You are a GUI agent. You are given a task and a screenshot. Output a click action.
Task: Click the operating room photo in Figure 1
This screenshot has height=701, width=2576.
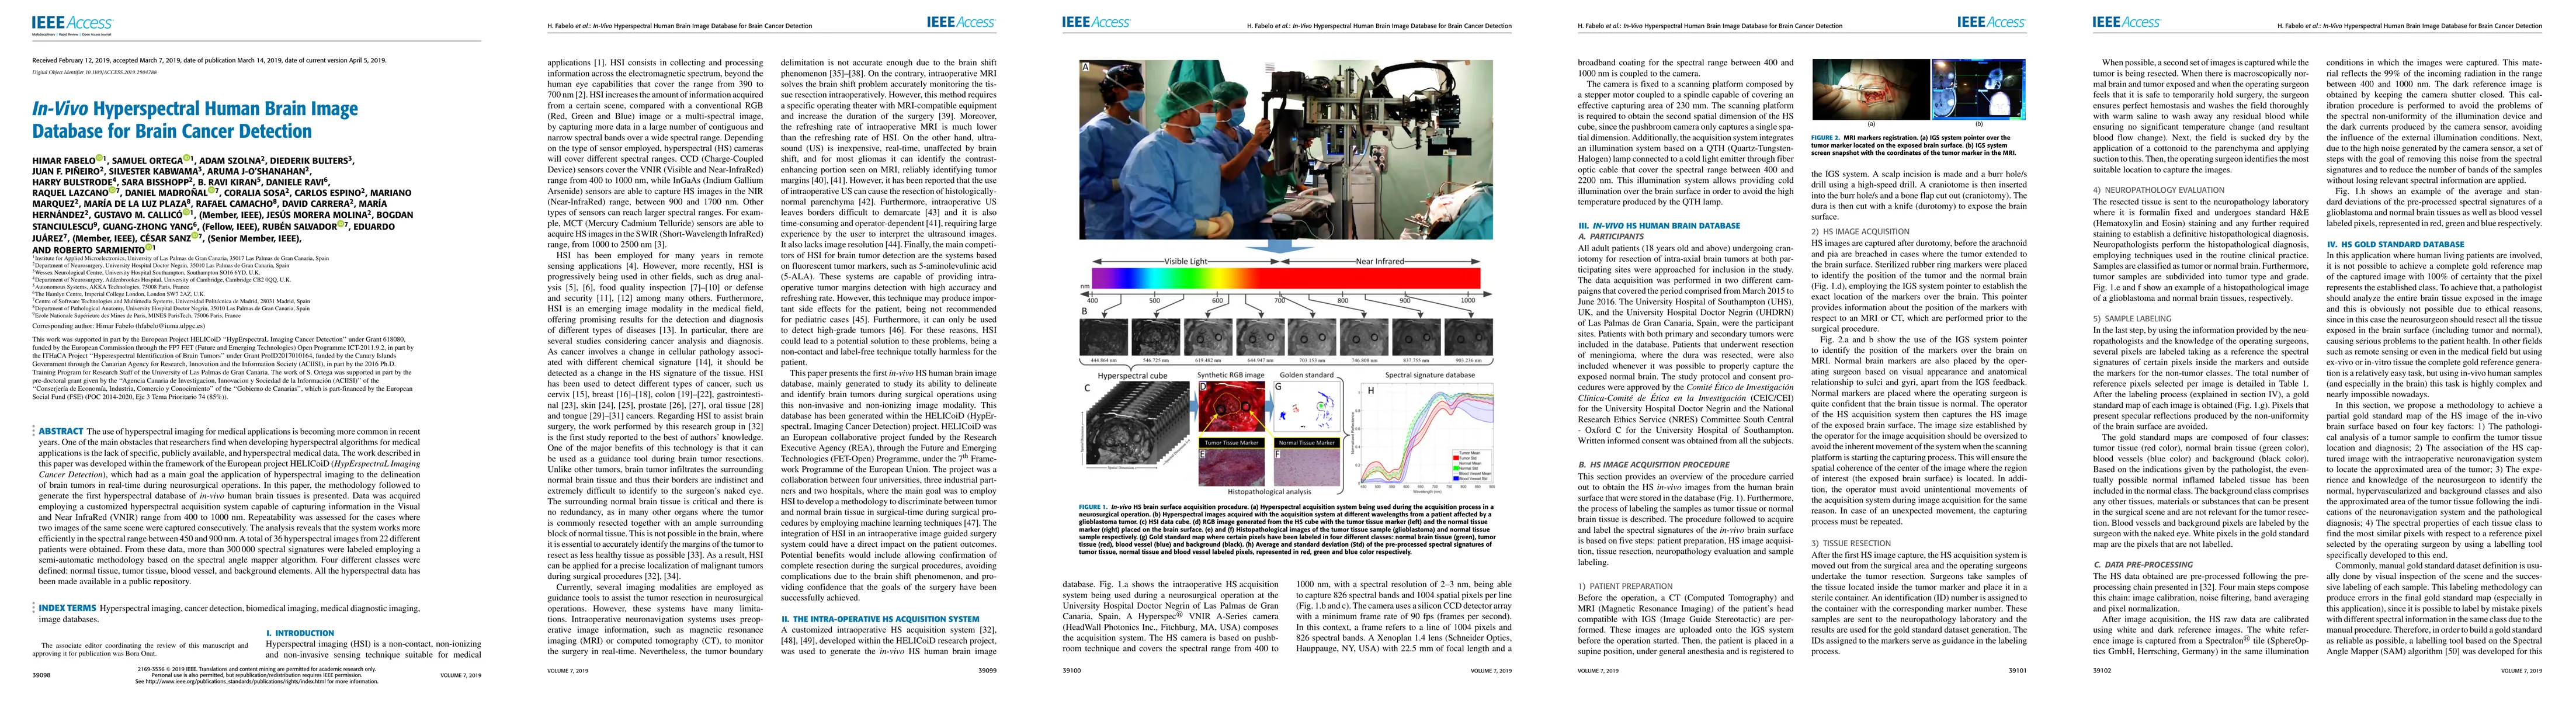click(1286, 150)
